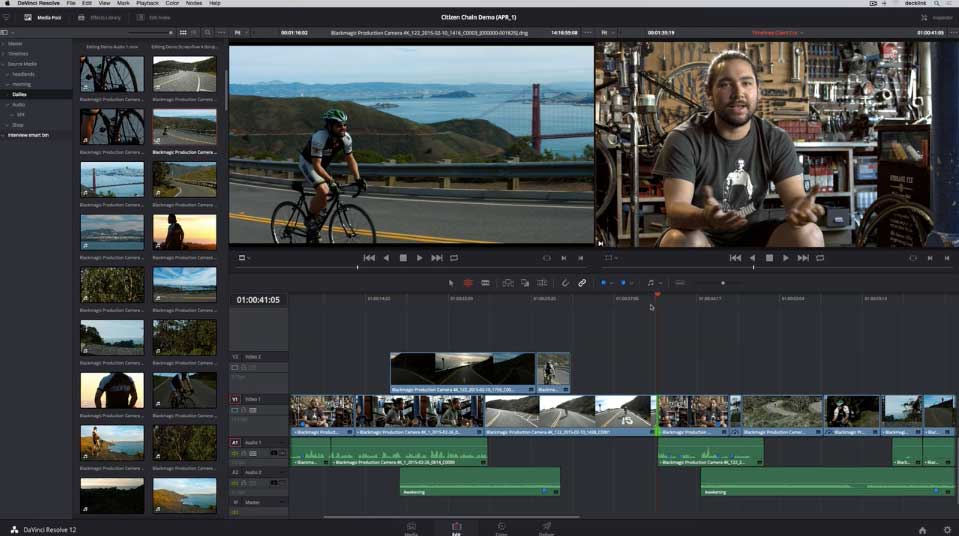Open project settings gear icon
Image resolution: width=959 pixels, height=536 pixels.
coord(947,530)
